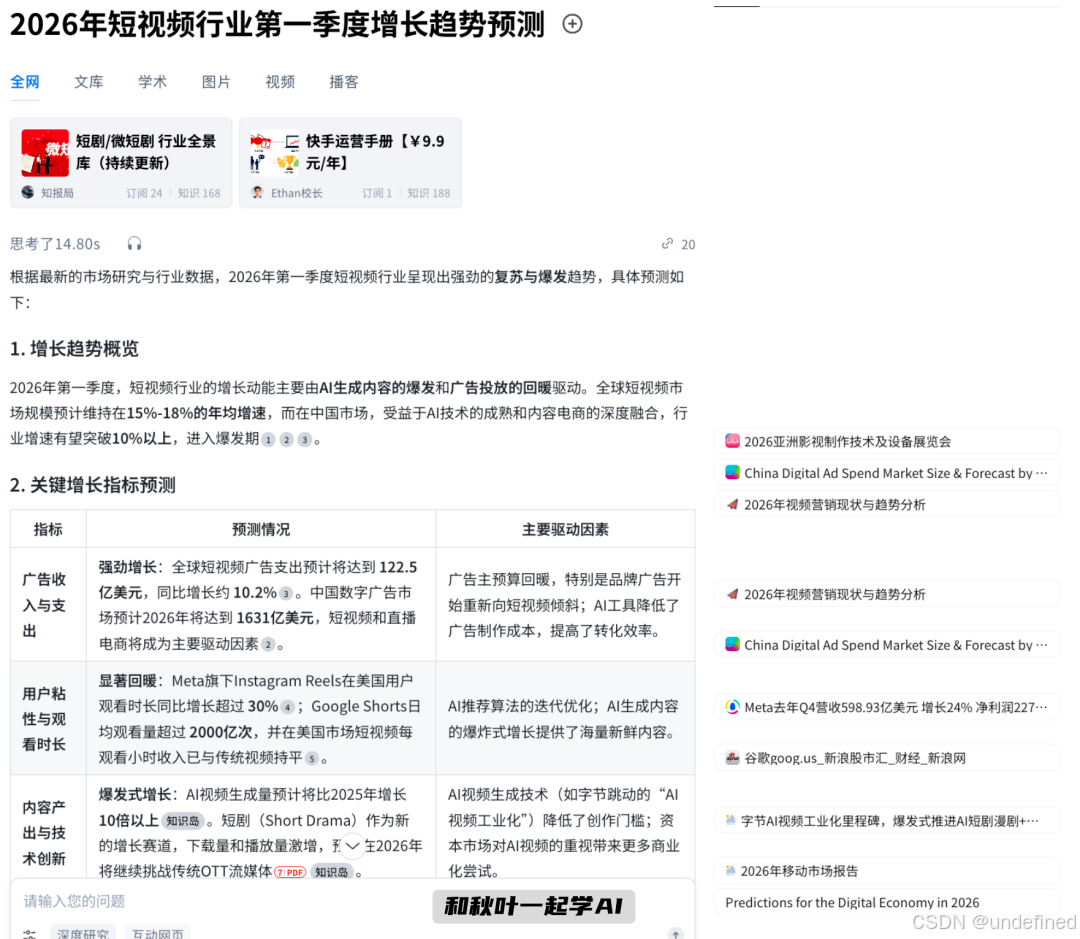Screen dimensions: 1080x939
Task: Enable the 互动网页 option
Action: tap(157, 933)
